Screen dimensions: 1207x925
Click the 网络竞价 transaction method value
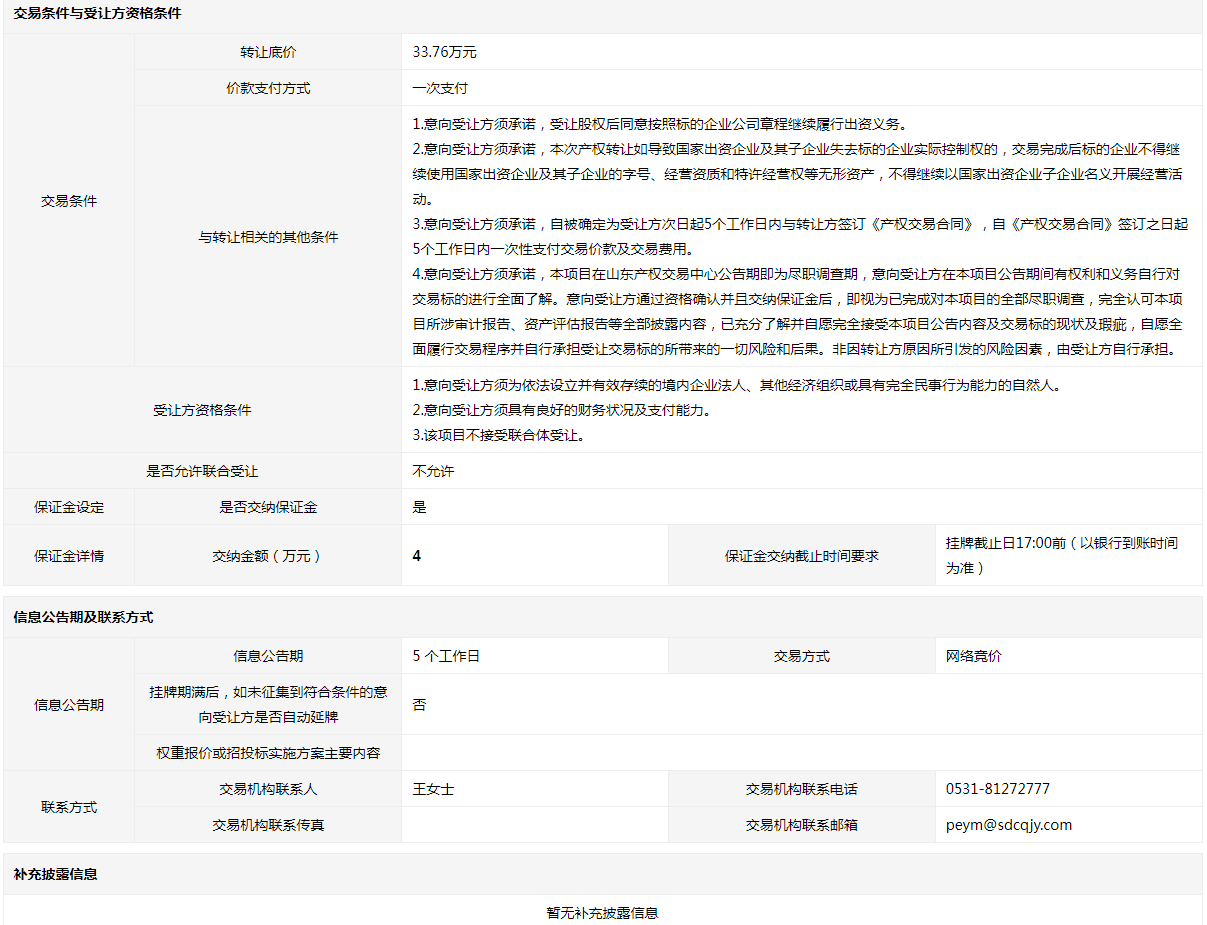[973, 656]
